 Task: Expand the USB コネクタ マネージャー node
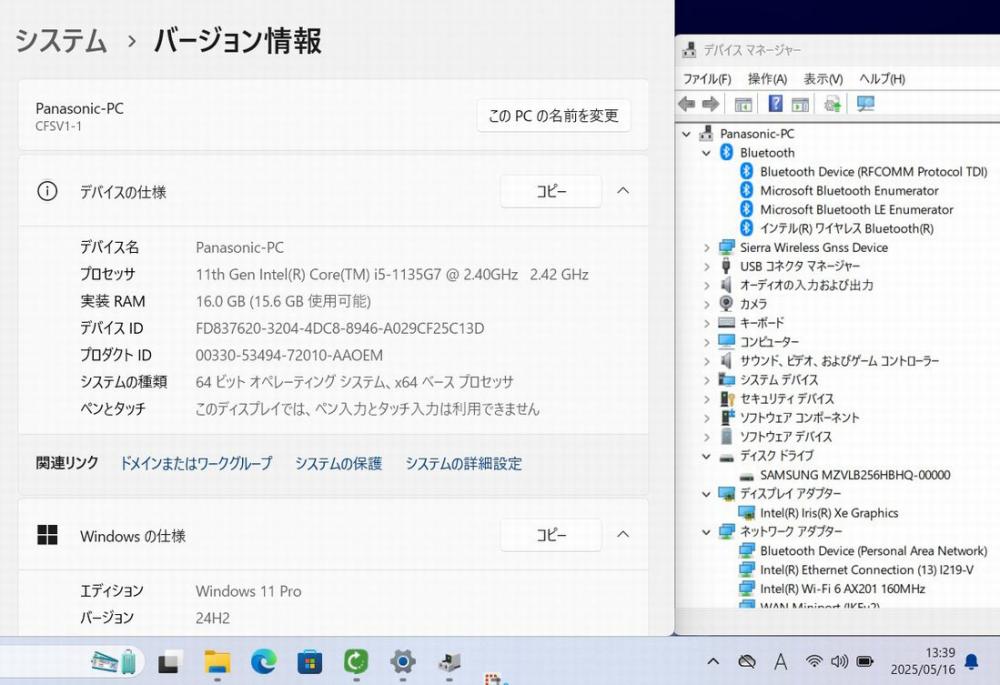pyautogui.click(x=707, y=267)
